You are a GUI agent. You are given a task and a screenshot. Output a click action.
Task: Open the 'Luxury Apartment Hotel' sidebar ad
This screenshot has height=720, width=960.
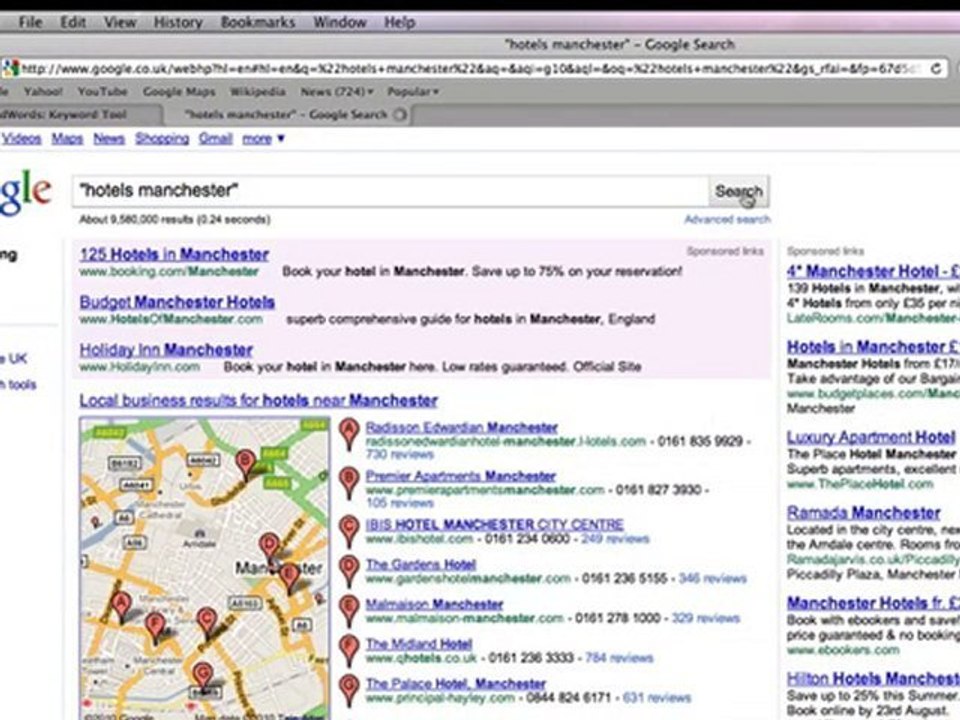(871, 438)
